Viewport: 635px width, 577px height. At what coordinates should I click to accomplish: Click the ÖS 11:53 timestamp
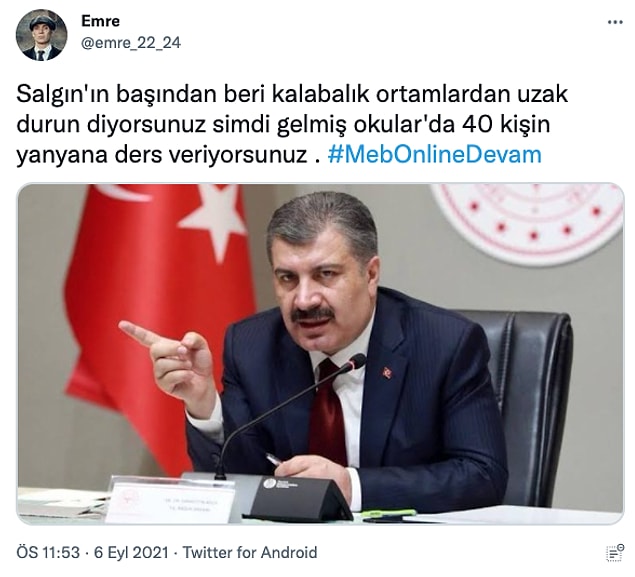tap(48, 552)
